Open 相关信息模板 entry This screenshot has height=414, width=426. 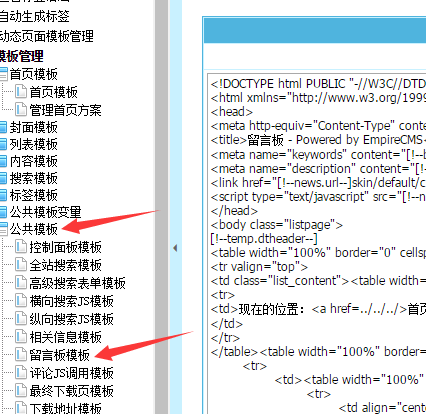click(x=65, y=337)
